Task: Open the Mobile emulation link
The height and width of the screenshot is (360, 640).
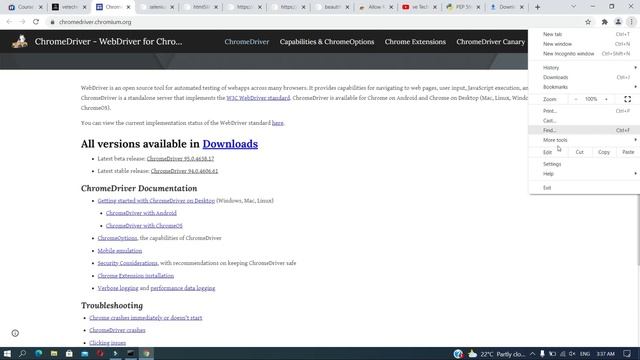Action: pyautogui.click(x=120, y=251)
